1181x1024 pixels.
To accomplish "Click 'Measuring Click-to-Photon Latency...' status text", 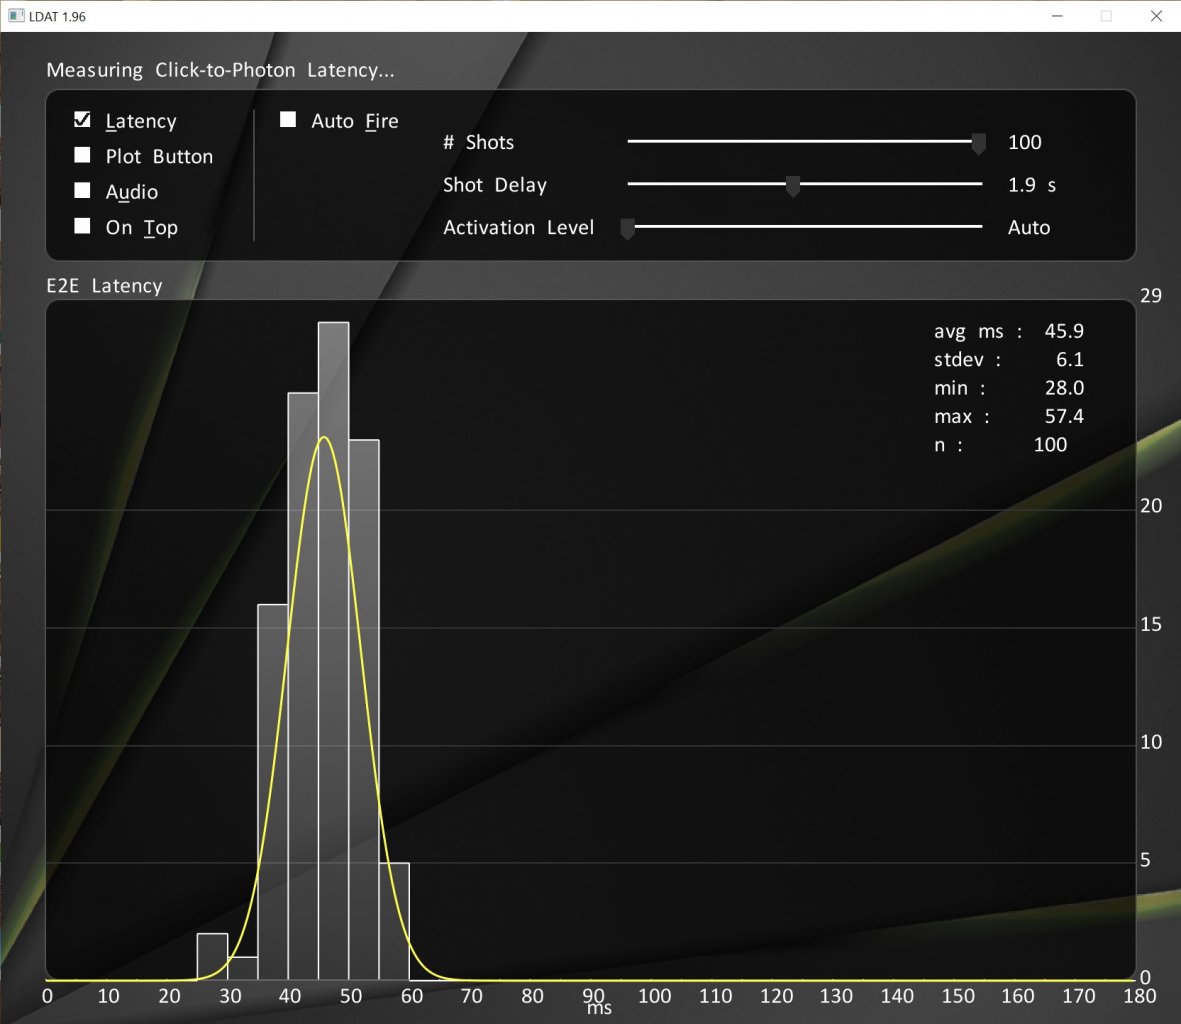I will pyautogui.click(x=220, y=70).
